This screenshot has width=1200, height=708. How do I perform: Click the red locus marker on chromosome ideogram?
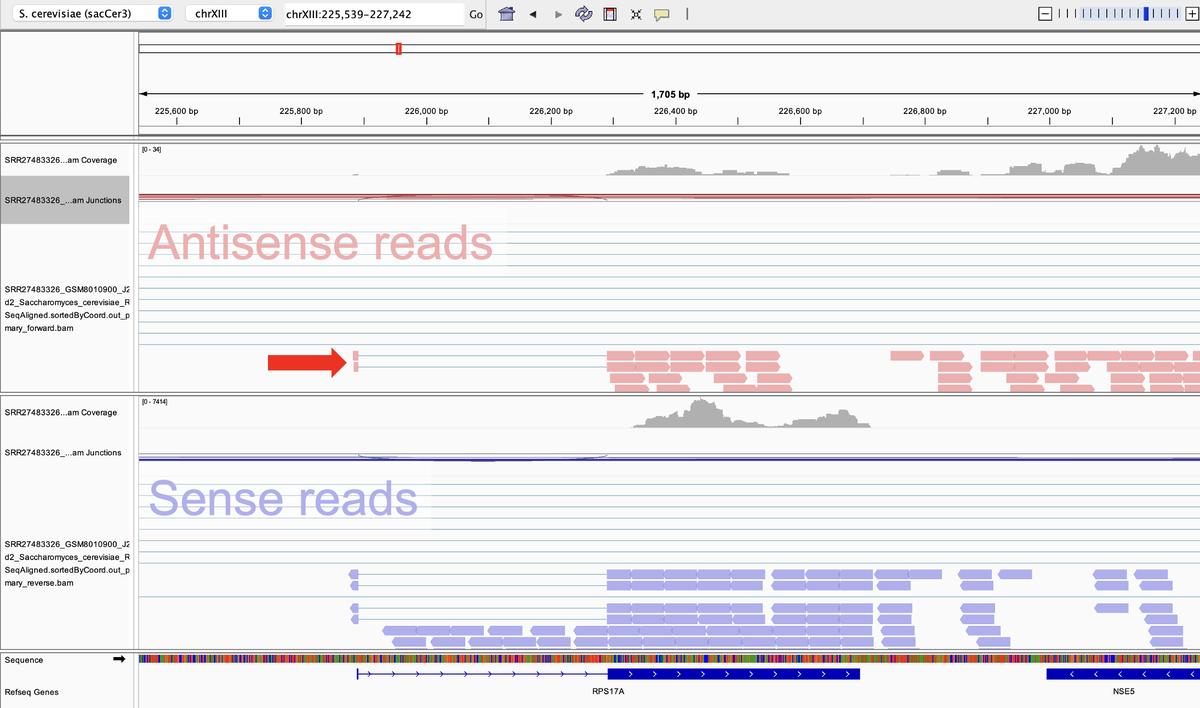click(x=399, y=48)
